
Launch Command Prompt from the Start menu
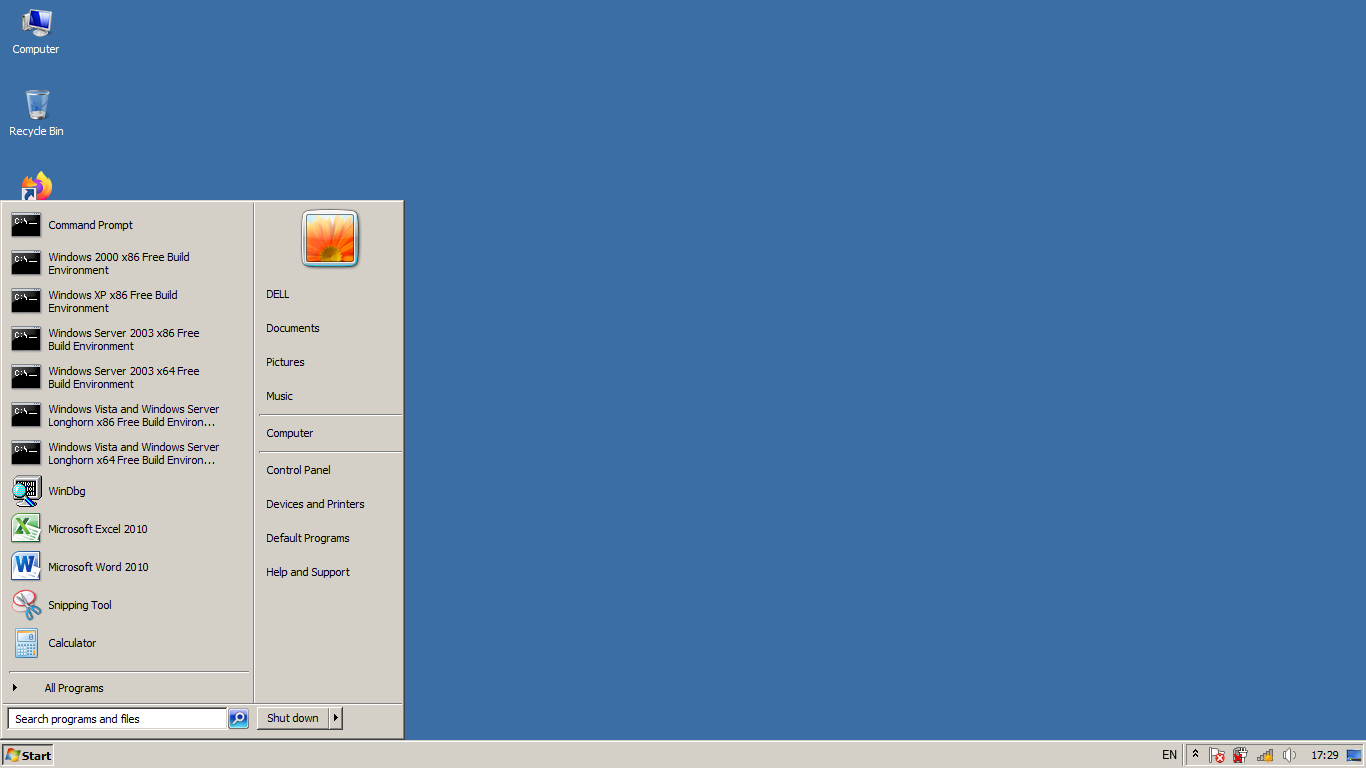pyautogui.click(x=129, y=225)
